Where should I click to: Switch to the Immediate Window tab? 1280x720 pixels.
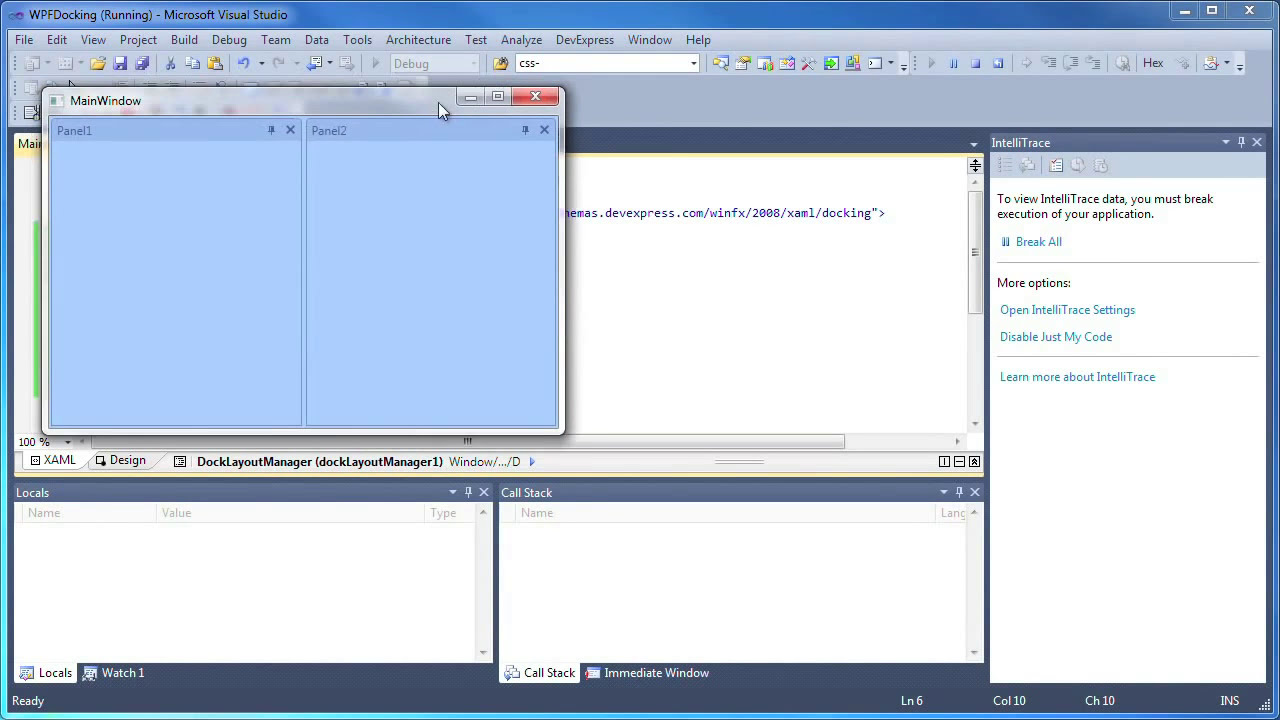coord(646,673)
